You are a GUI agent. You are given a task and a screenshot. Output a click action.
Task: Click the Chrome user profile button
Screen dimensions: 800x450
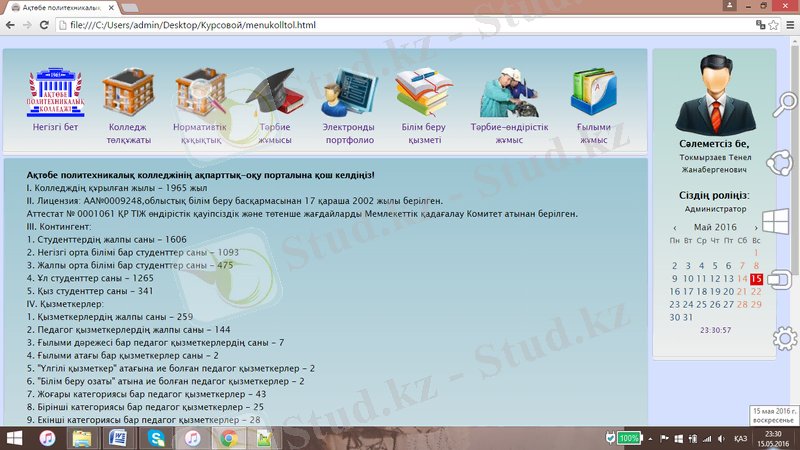tap(730, 6)
